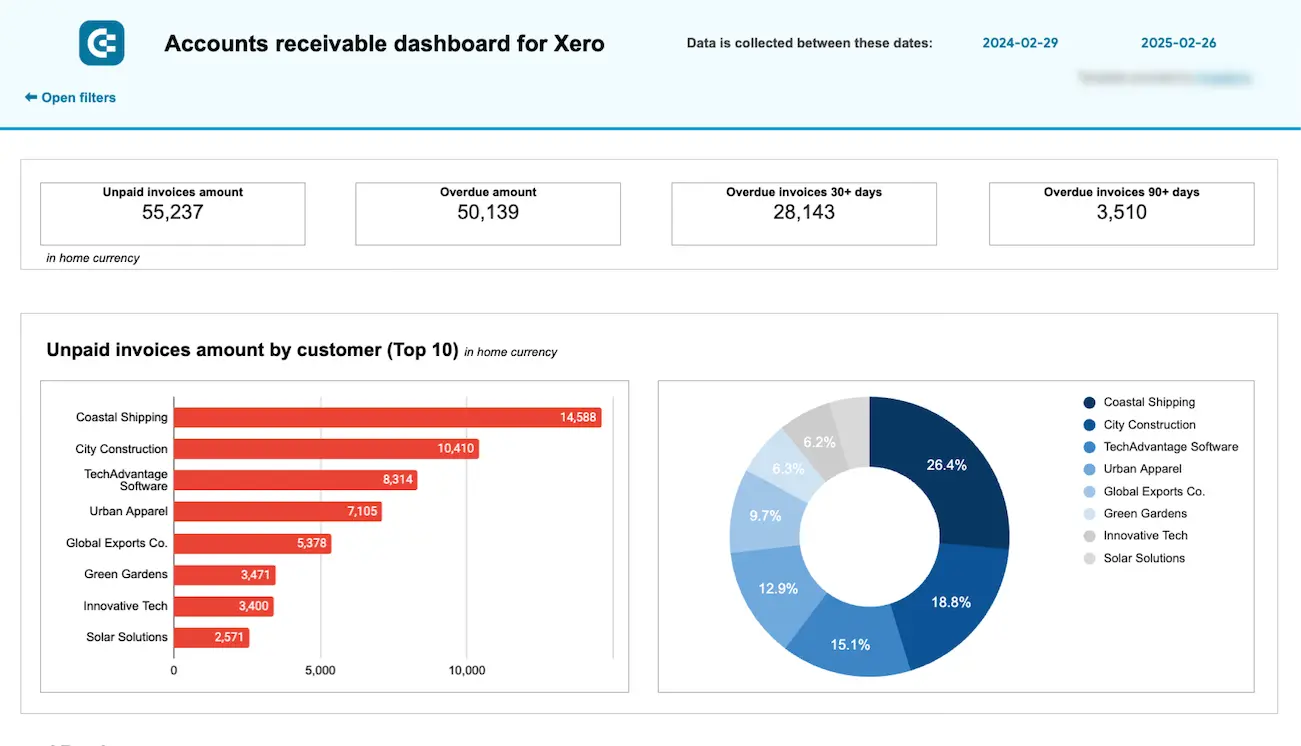Open the 2024-02-29 start date selector
Image resolution: width=1301 pixels, height=746 pixels.
tap(1020, 43)
